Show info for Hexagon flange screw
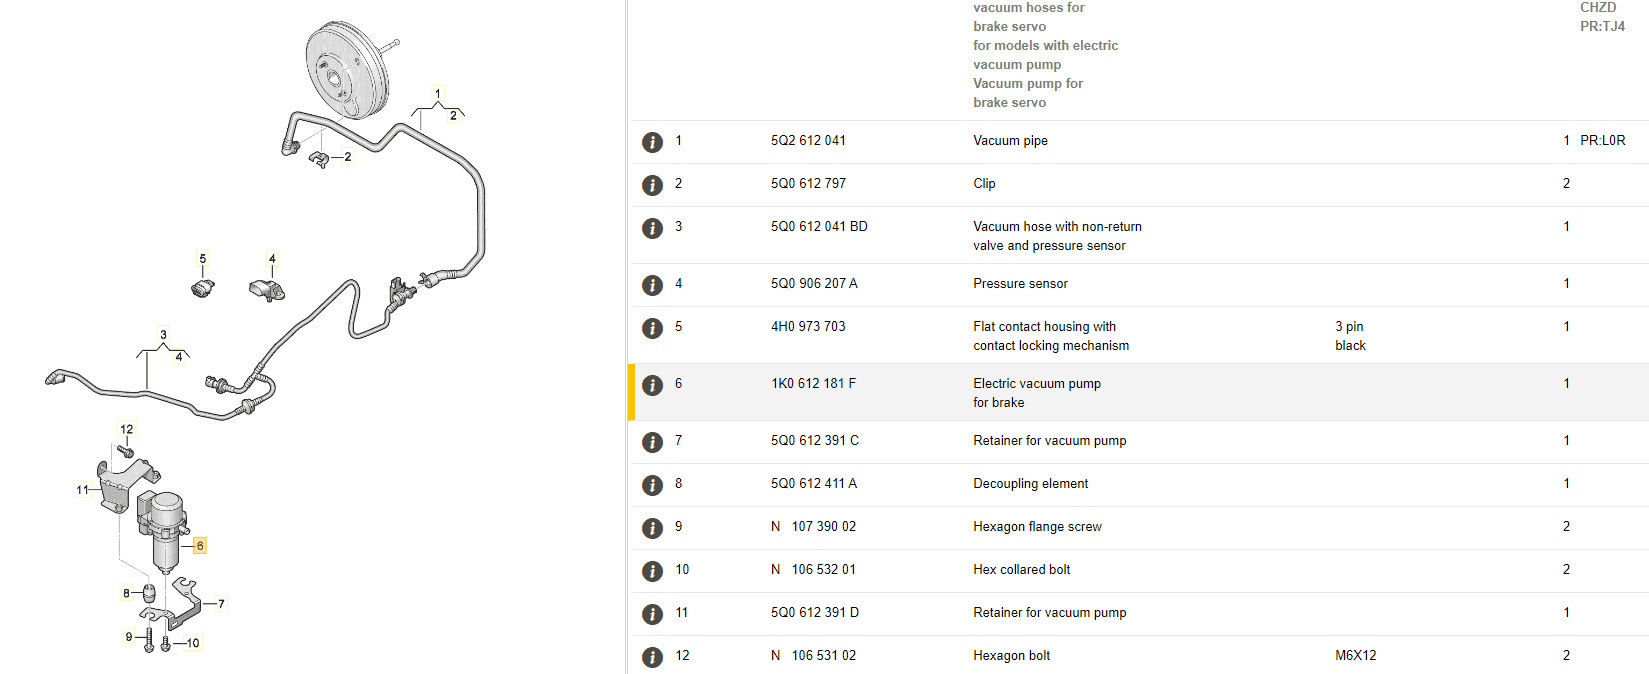The image size is (1649, 674). [652, 528]
